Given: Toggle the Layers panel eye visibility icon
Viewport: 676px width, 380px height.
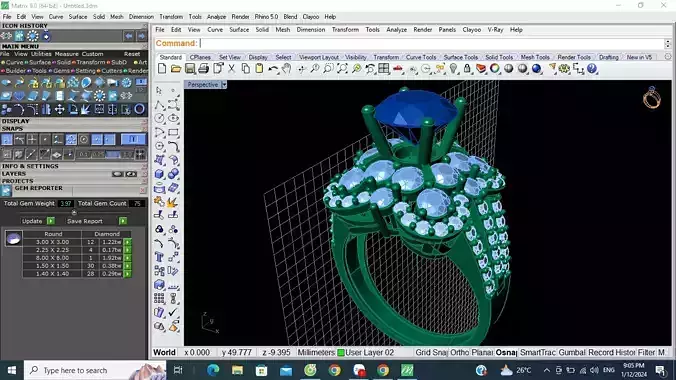Looking at the screenshot, I should pos(131,174).
